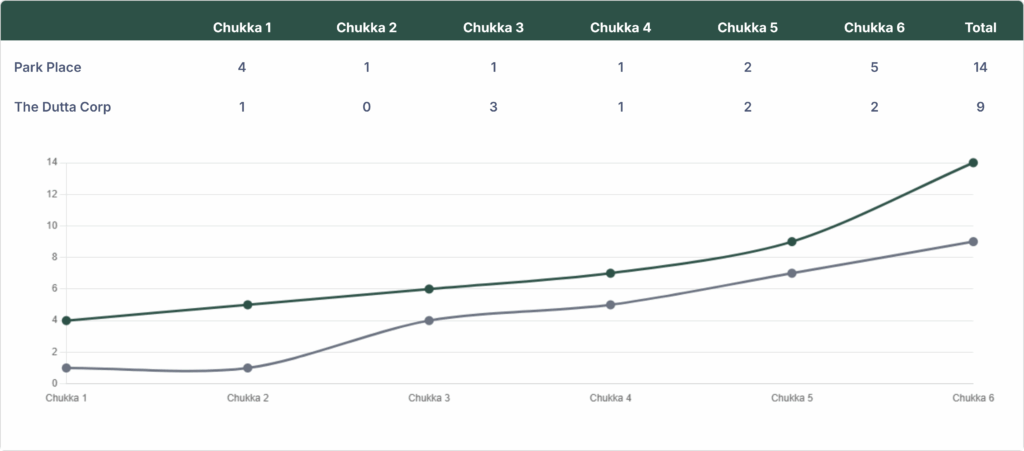Click The Dutta Corp's total of 9
Image resolution: width=1024 pixels, height=451 pixels.
(x=980, y=107)
